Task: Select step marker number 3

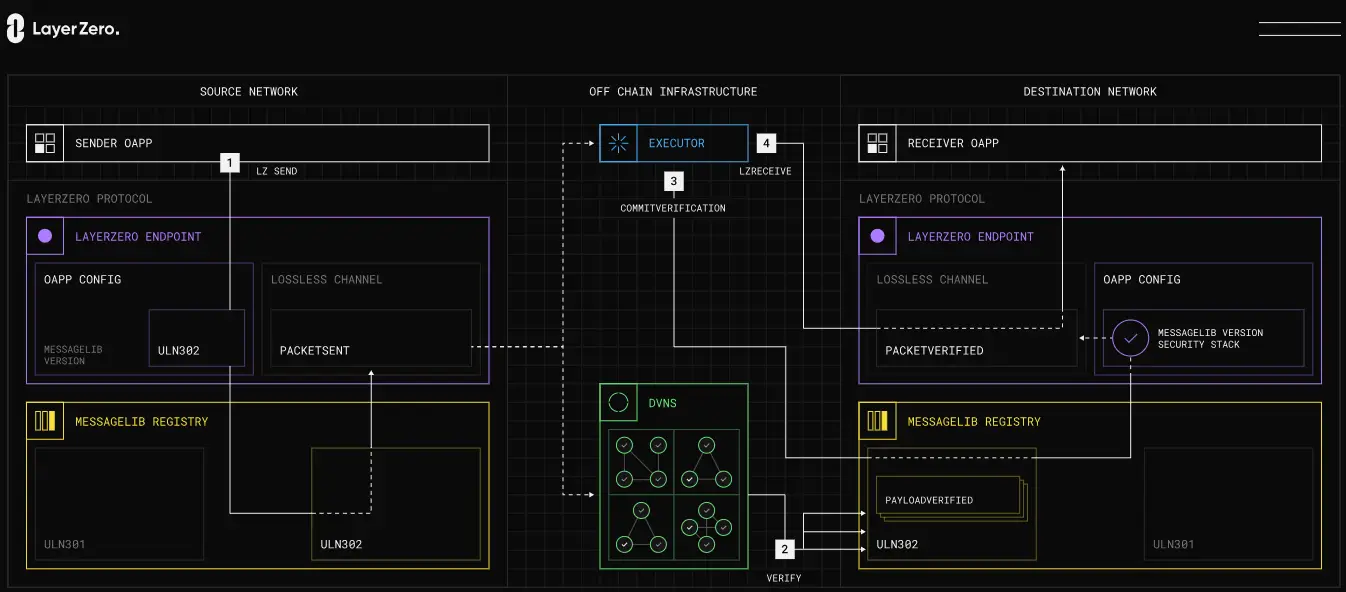Action: point(674,181)
